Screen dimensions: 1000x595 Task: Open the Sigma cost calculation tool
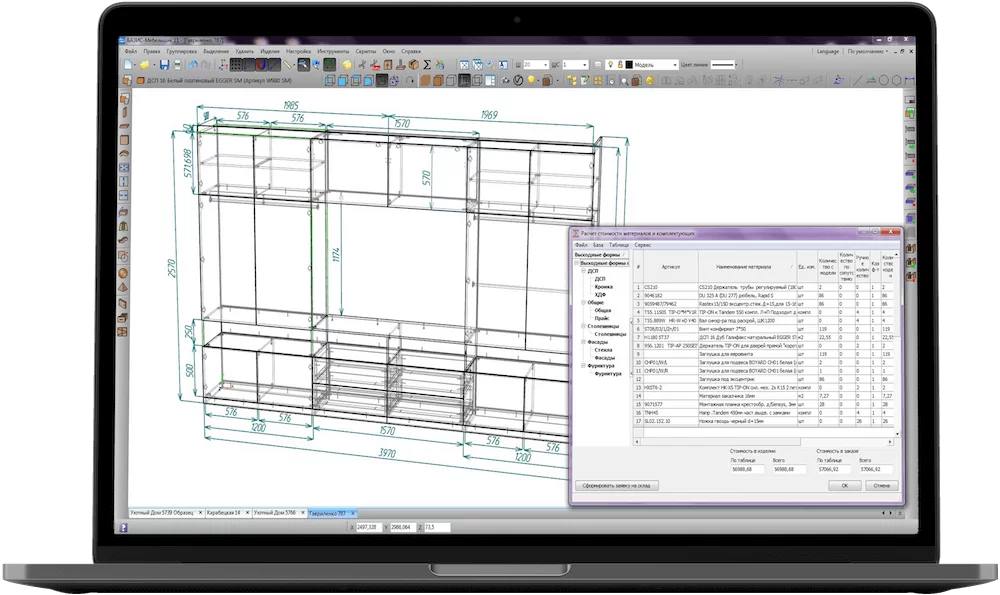(x=428, y=64)
